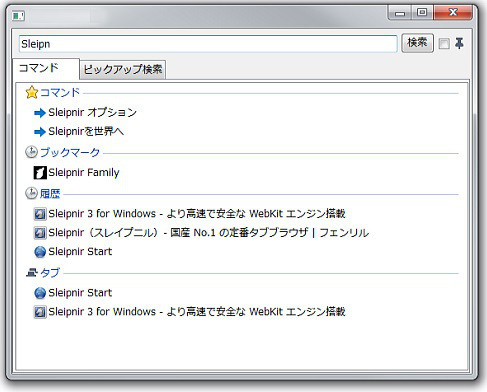Click globe icon of Sleipnir Start in 履歴
487x392 pixels.
click(x=40, y=252)
